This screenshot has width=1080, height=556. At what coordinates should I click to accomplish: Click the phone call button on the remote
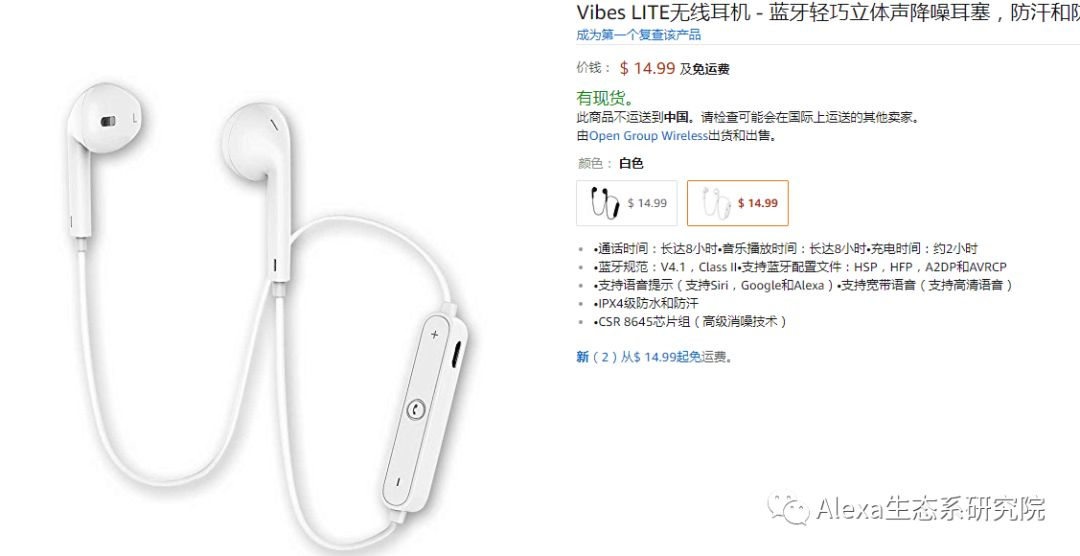[415, 409]
